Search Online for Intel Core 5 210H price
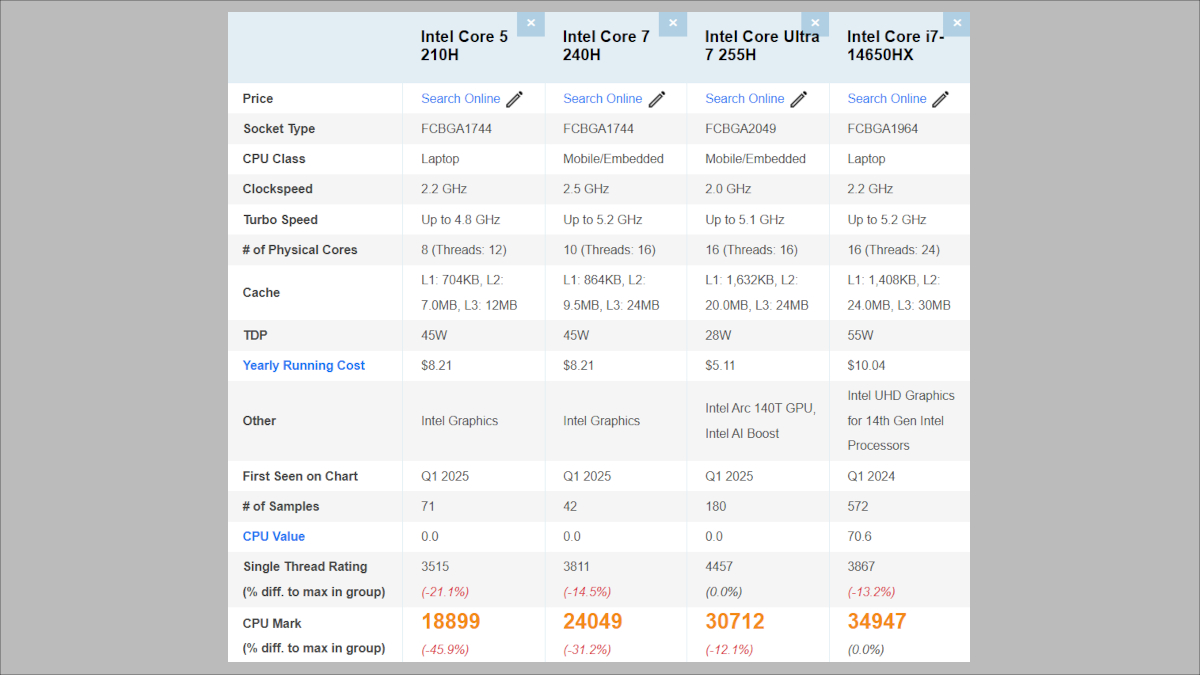Image resolution: width=1200 pixels, height=675 pixels. click(x=460, y=98)
